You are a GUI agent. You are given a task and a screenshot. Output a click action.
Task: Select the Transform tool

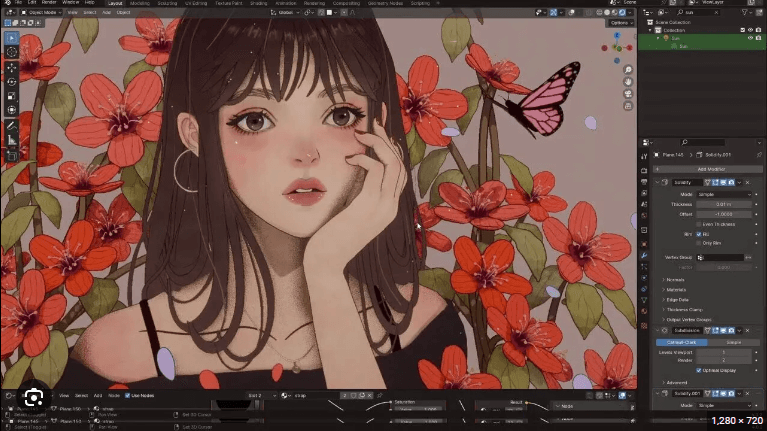[x=12, y=110]
